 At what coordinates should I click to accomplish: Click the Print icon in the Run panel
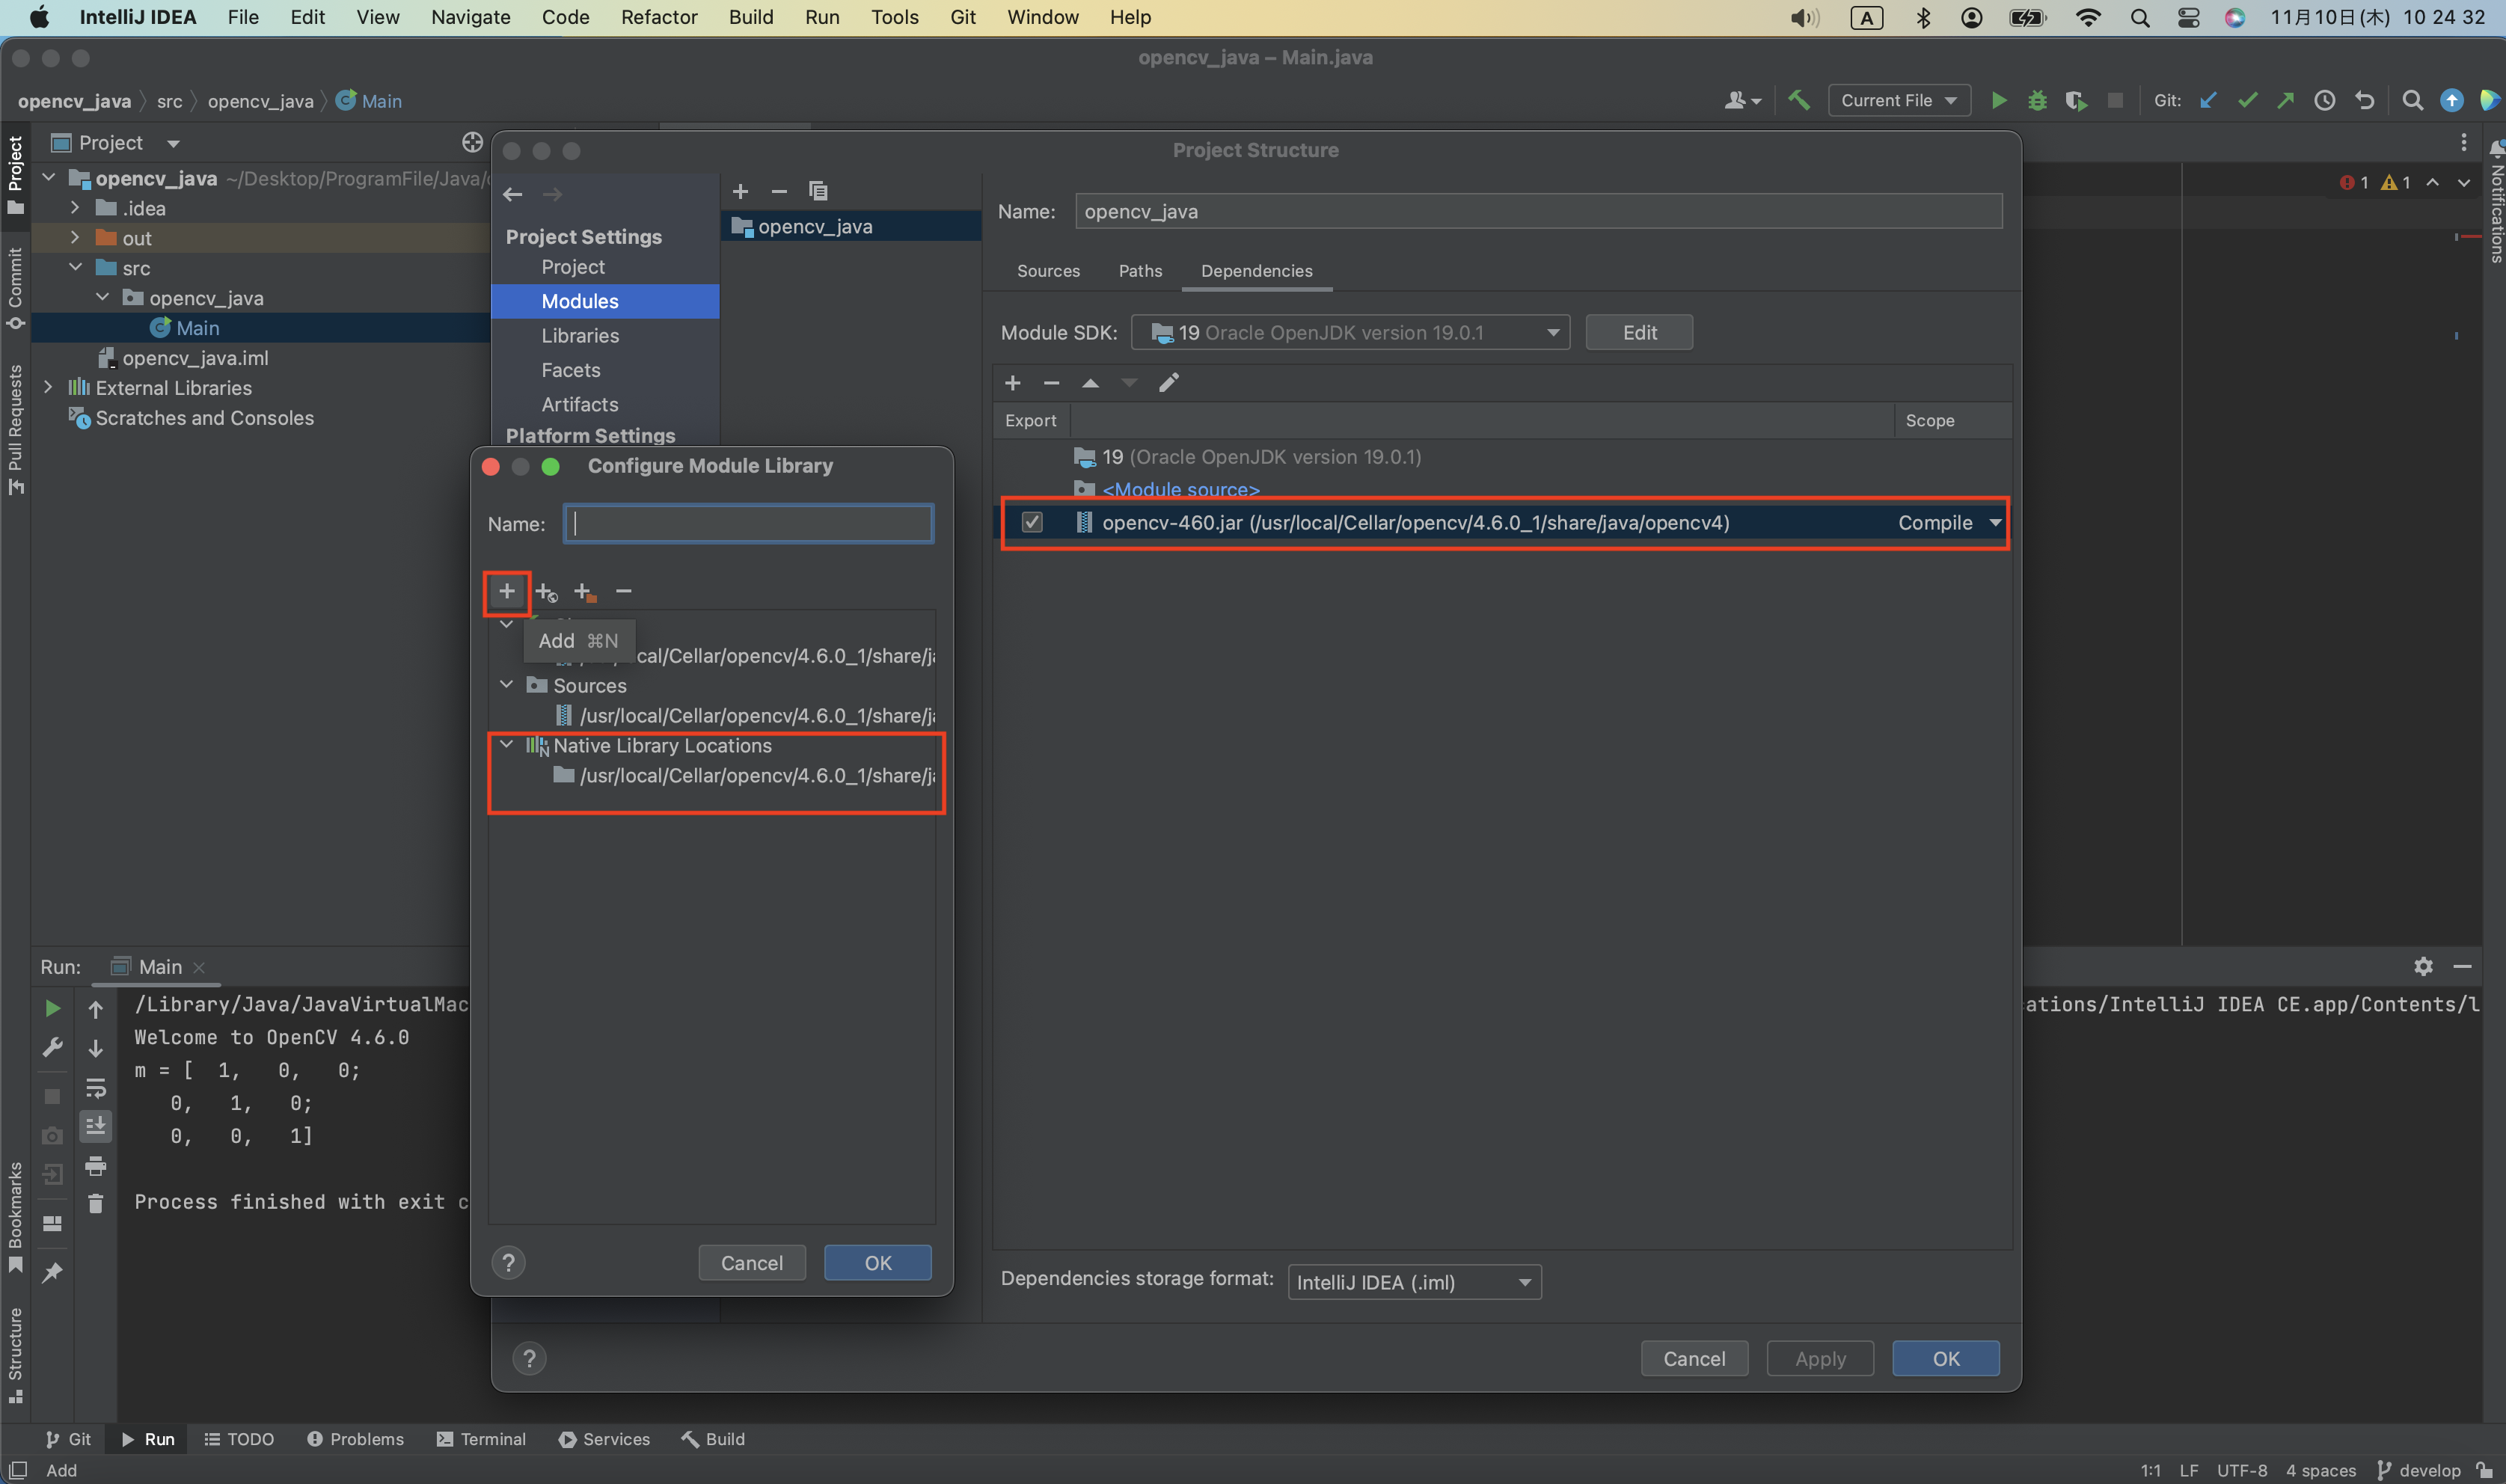tap(95, 1165)
